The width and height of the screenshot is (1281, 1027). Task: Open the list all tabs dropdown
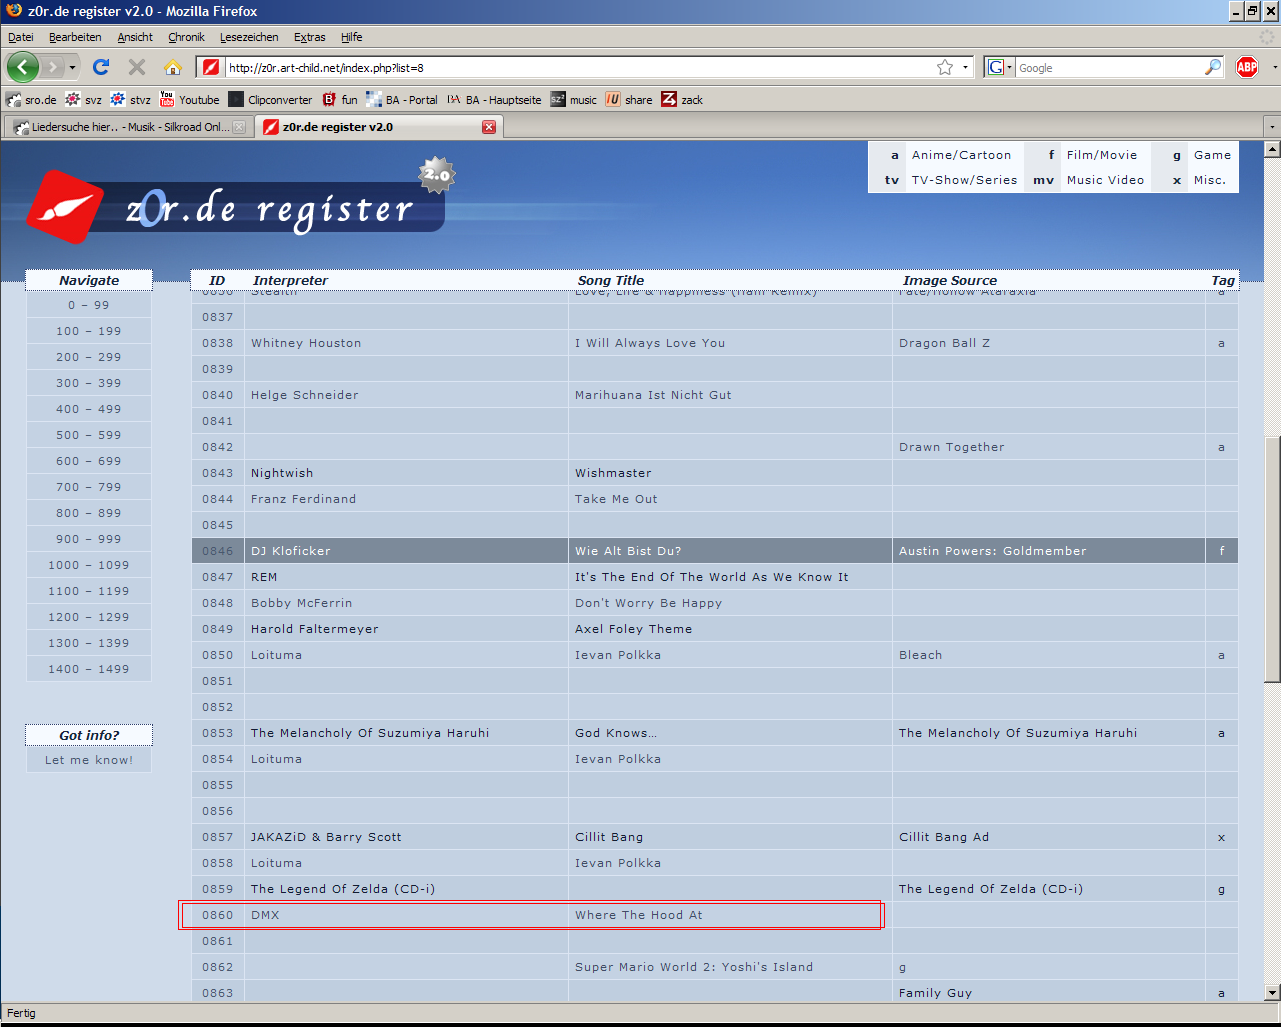click(x=1271, y=128)
